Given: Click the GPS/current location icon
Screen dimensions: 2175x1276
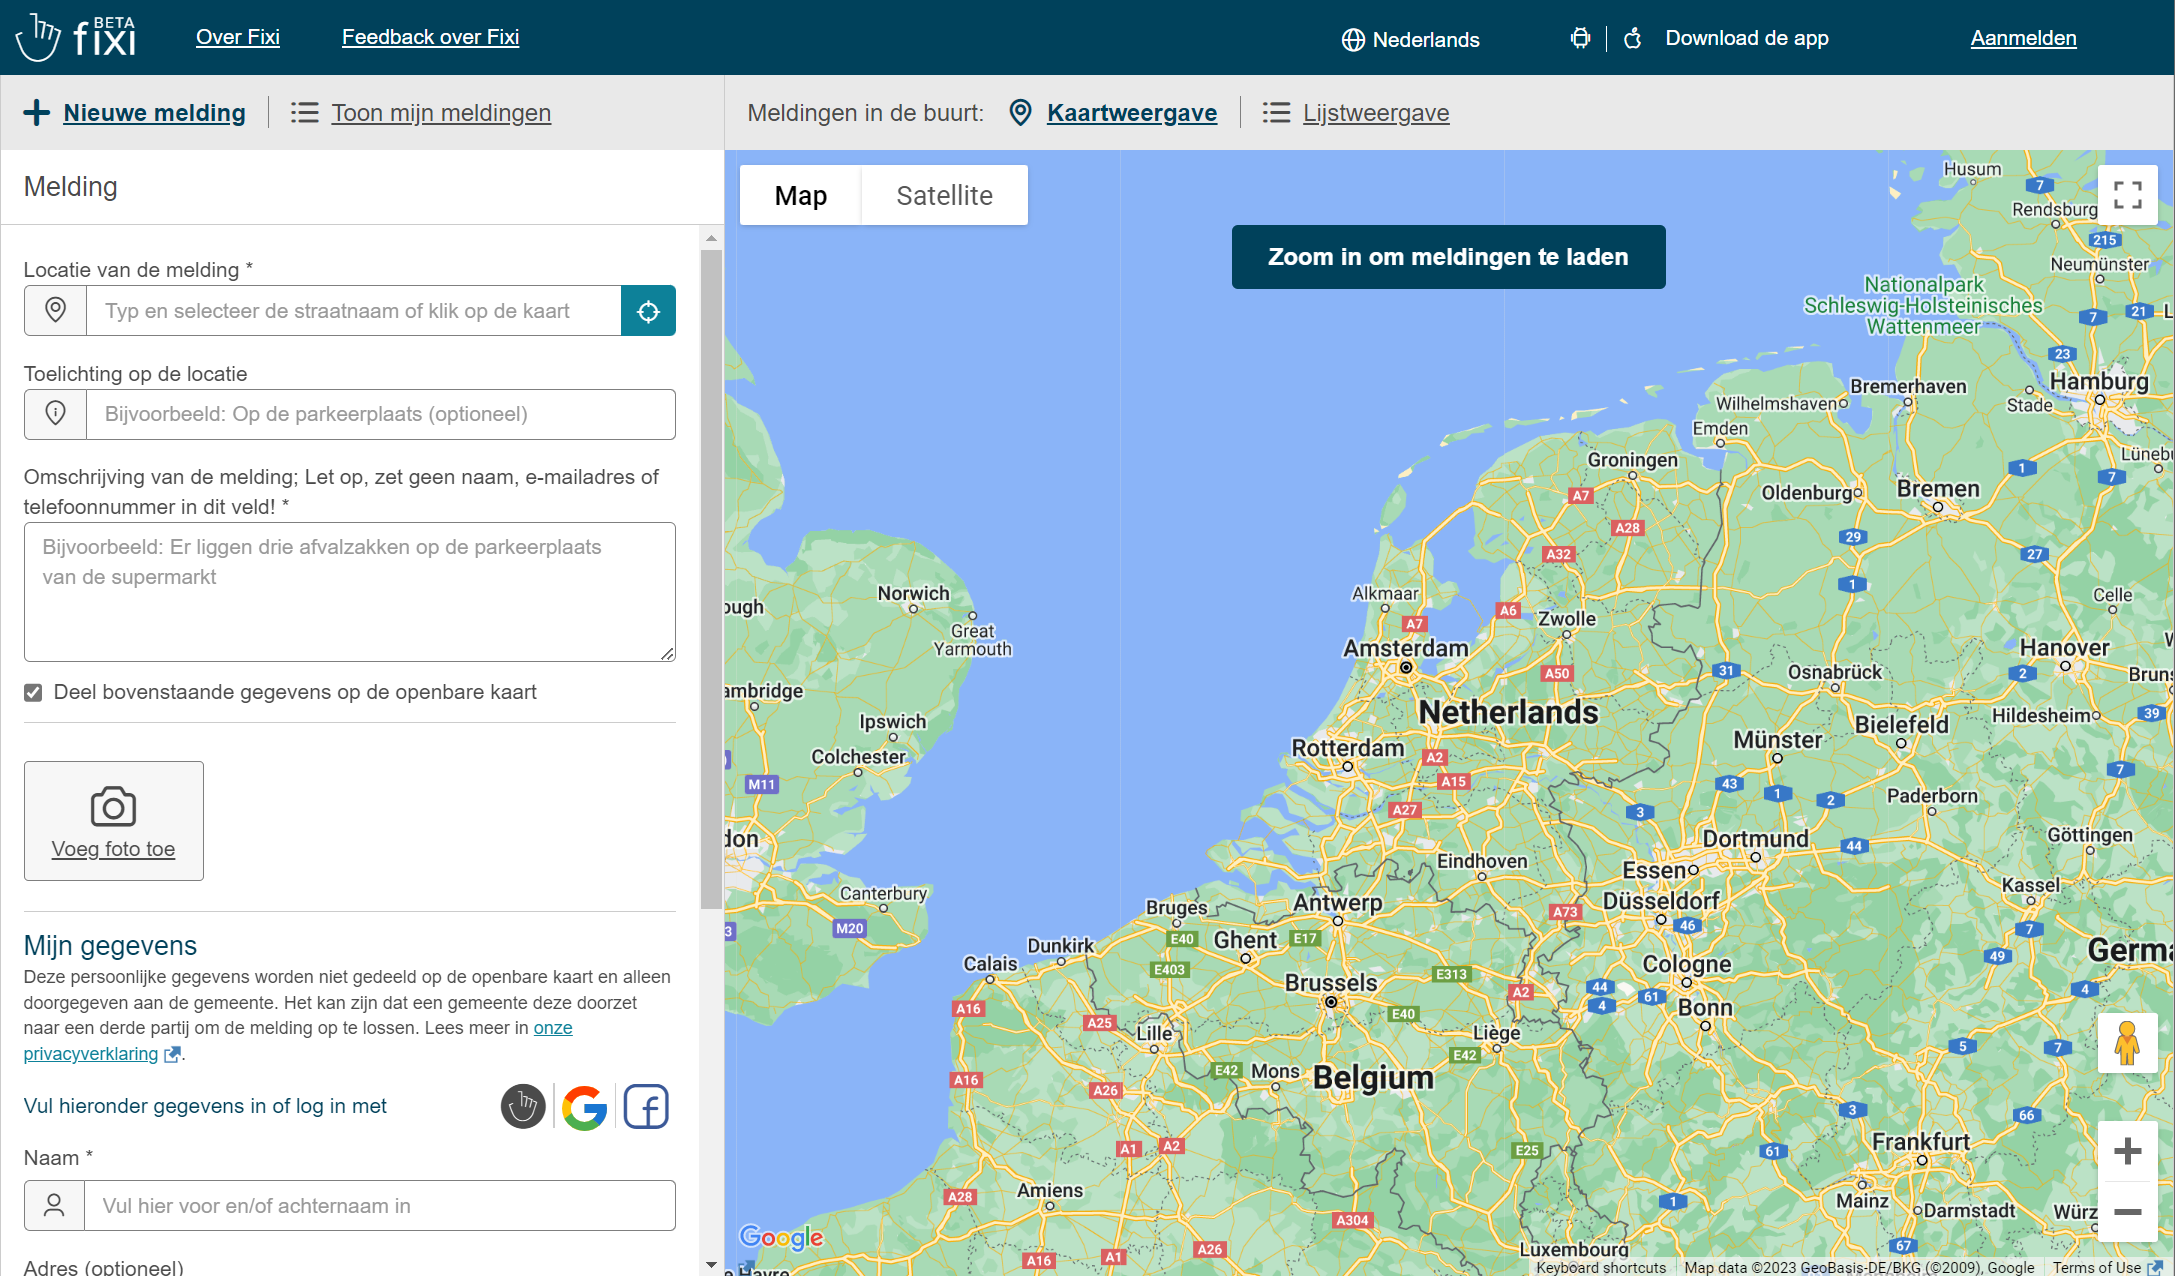Looking at the screenshot, I should 649,311.
